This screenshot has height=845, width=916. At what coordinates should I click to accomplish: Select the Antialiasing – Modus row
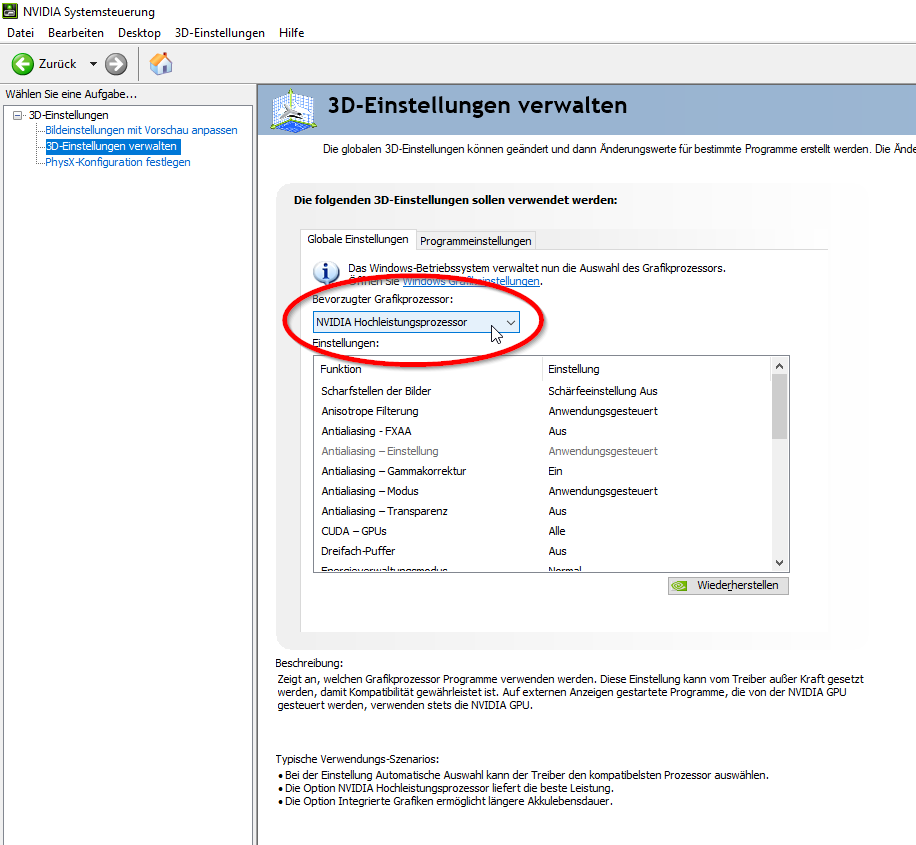542,491
